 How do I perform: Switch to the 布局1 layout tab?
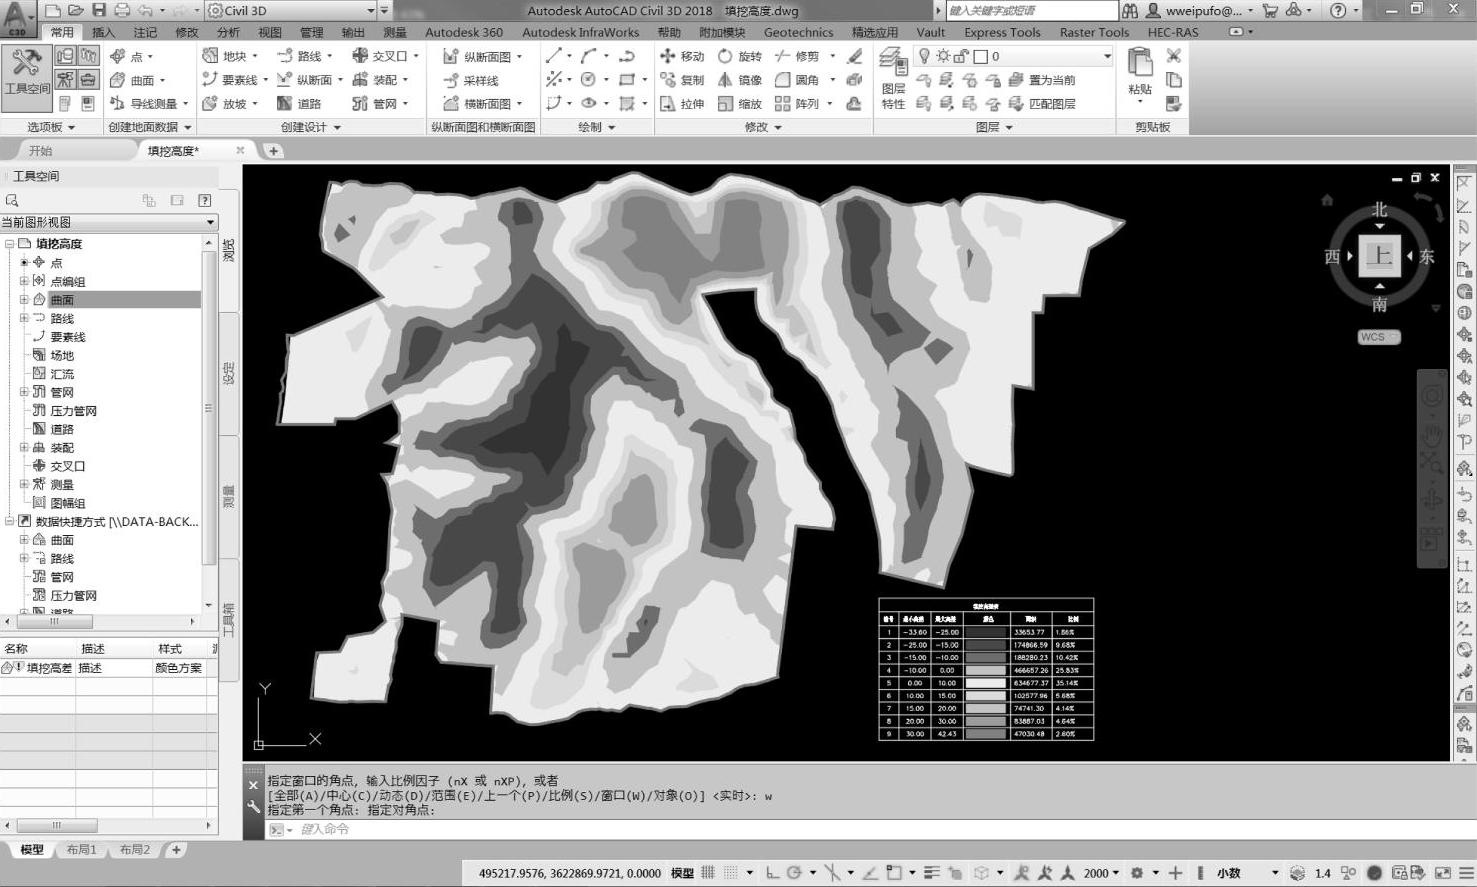click(81, 849)
